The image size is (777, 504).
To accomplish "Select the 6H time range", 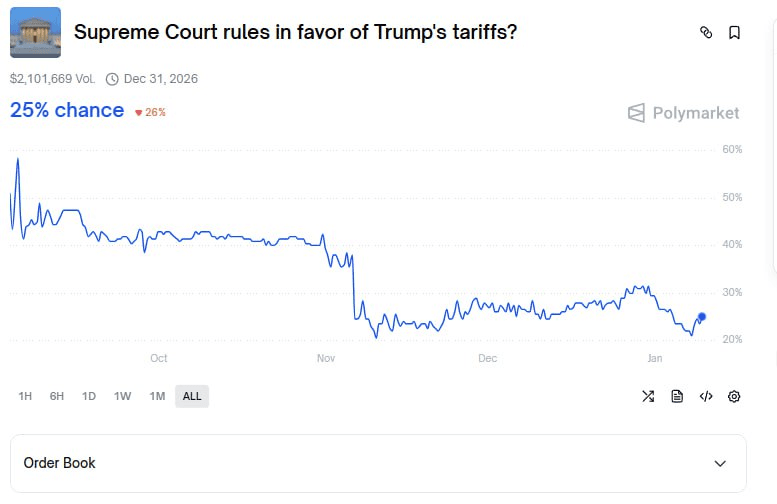I will [x=57, y=396].
